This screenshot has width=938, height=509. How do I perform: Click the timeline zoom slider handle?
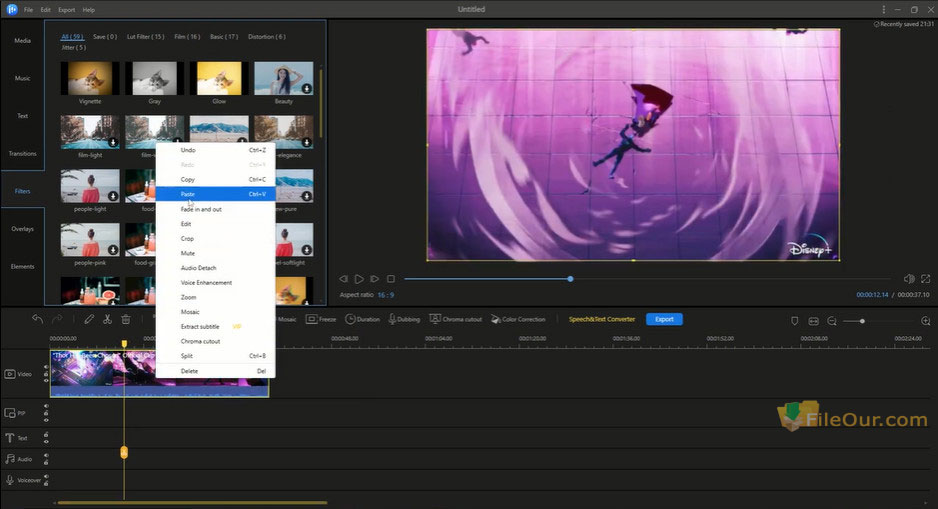[x=862, y=321]
